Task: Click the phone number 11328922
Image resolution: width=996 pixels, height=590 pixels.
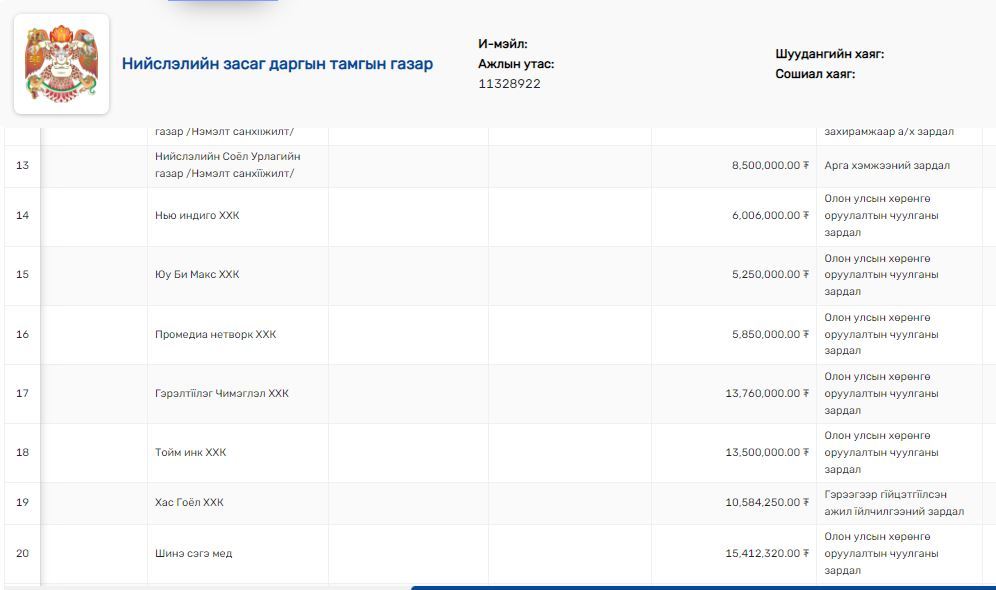Action: point(509,84)
